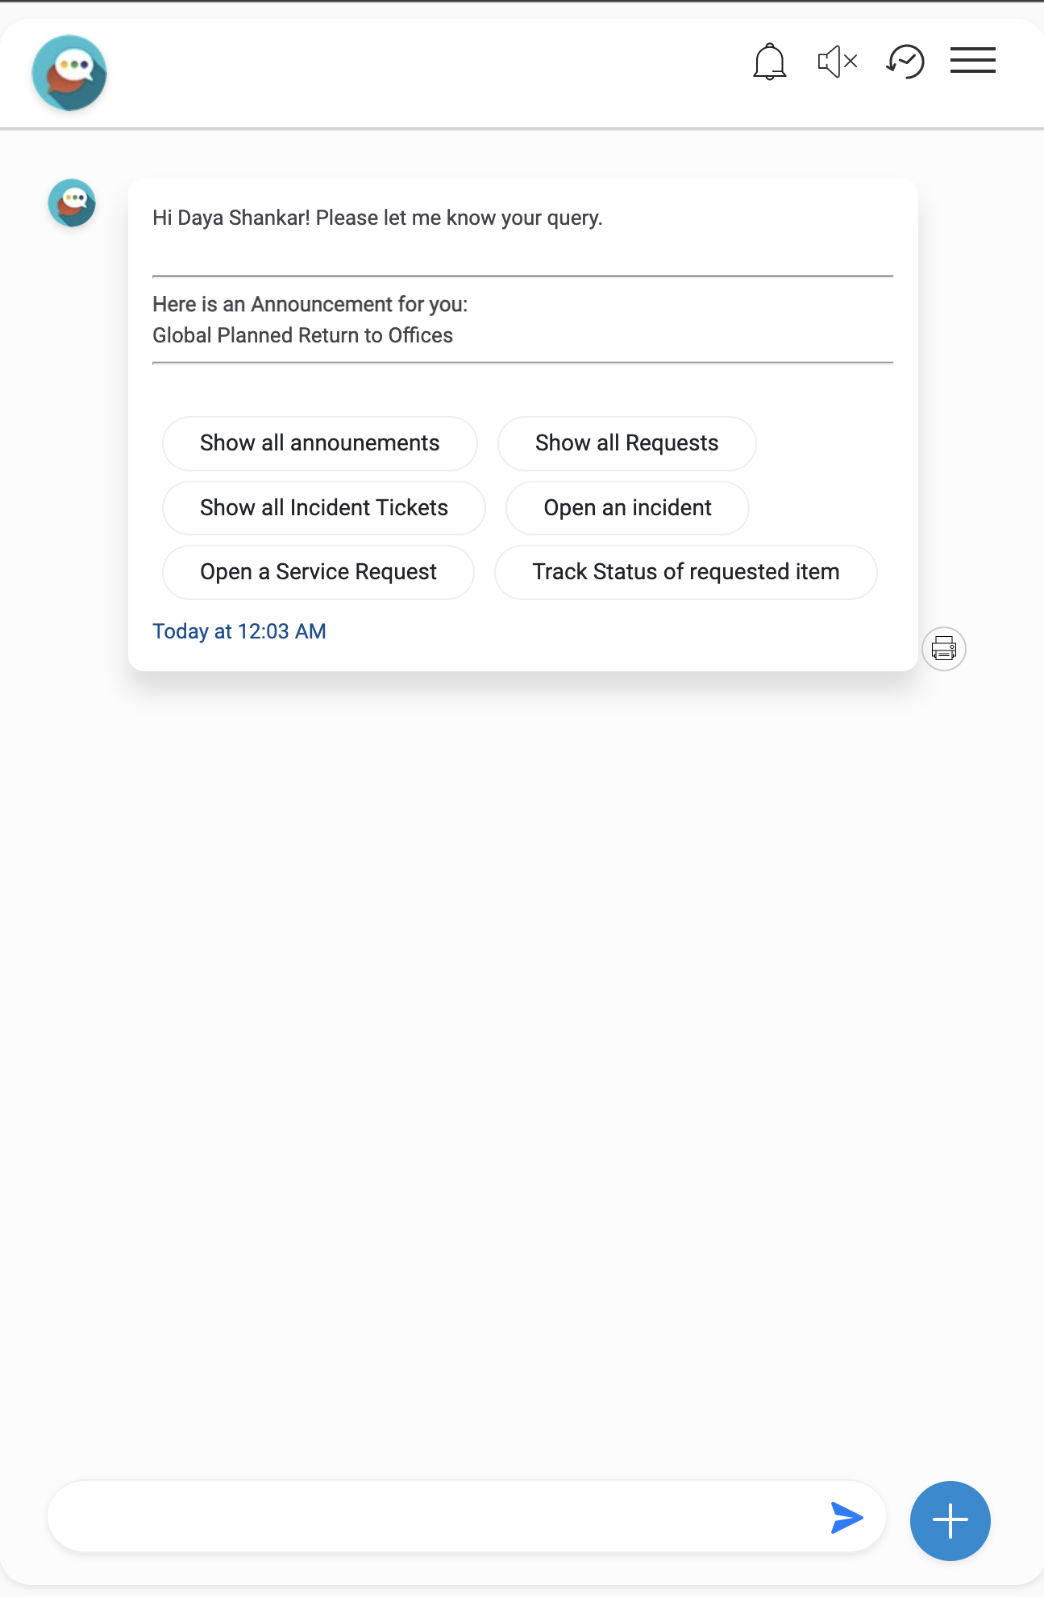The image size is (1044, 1597).
Task: Click the bot avatar beside the message
Action: pyautogui.click(x=72, y=203)
